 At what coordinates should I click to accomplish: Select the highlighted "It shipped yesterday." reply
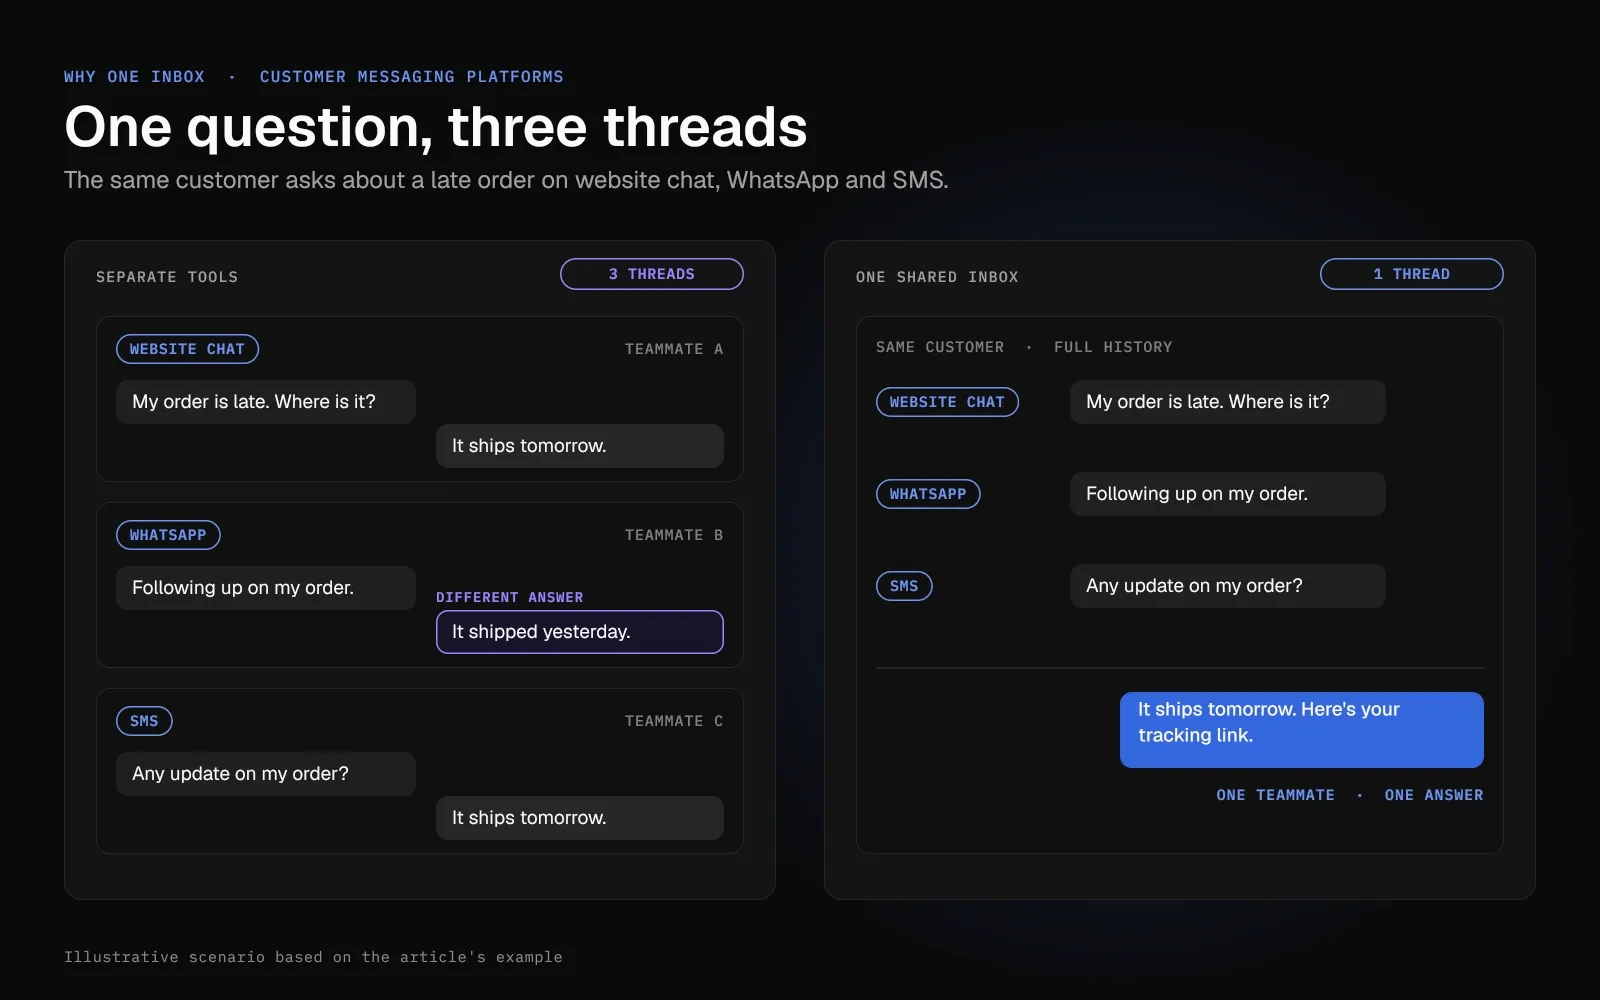pos(580,632)
